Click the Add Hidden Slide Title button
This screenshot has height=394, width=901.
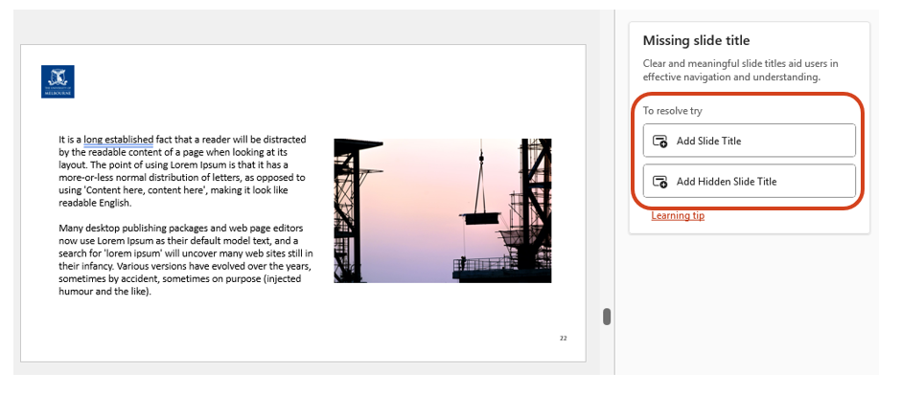coord(749,181)
